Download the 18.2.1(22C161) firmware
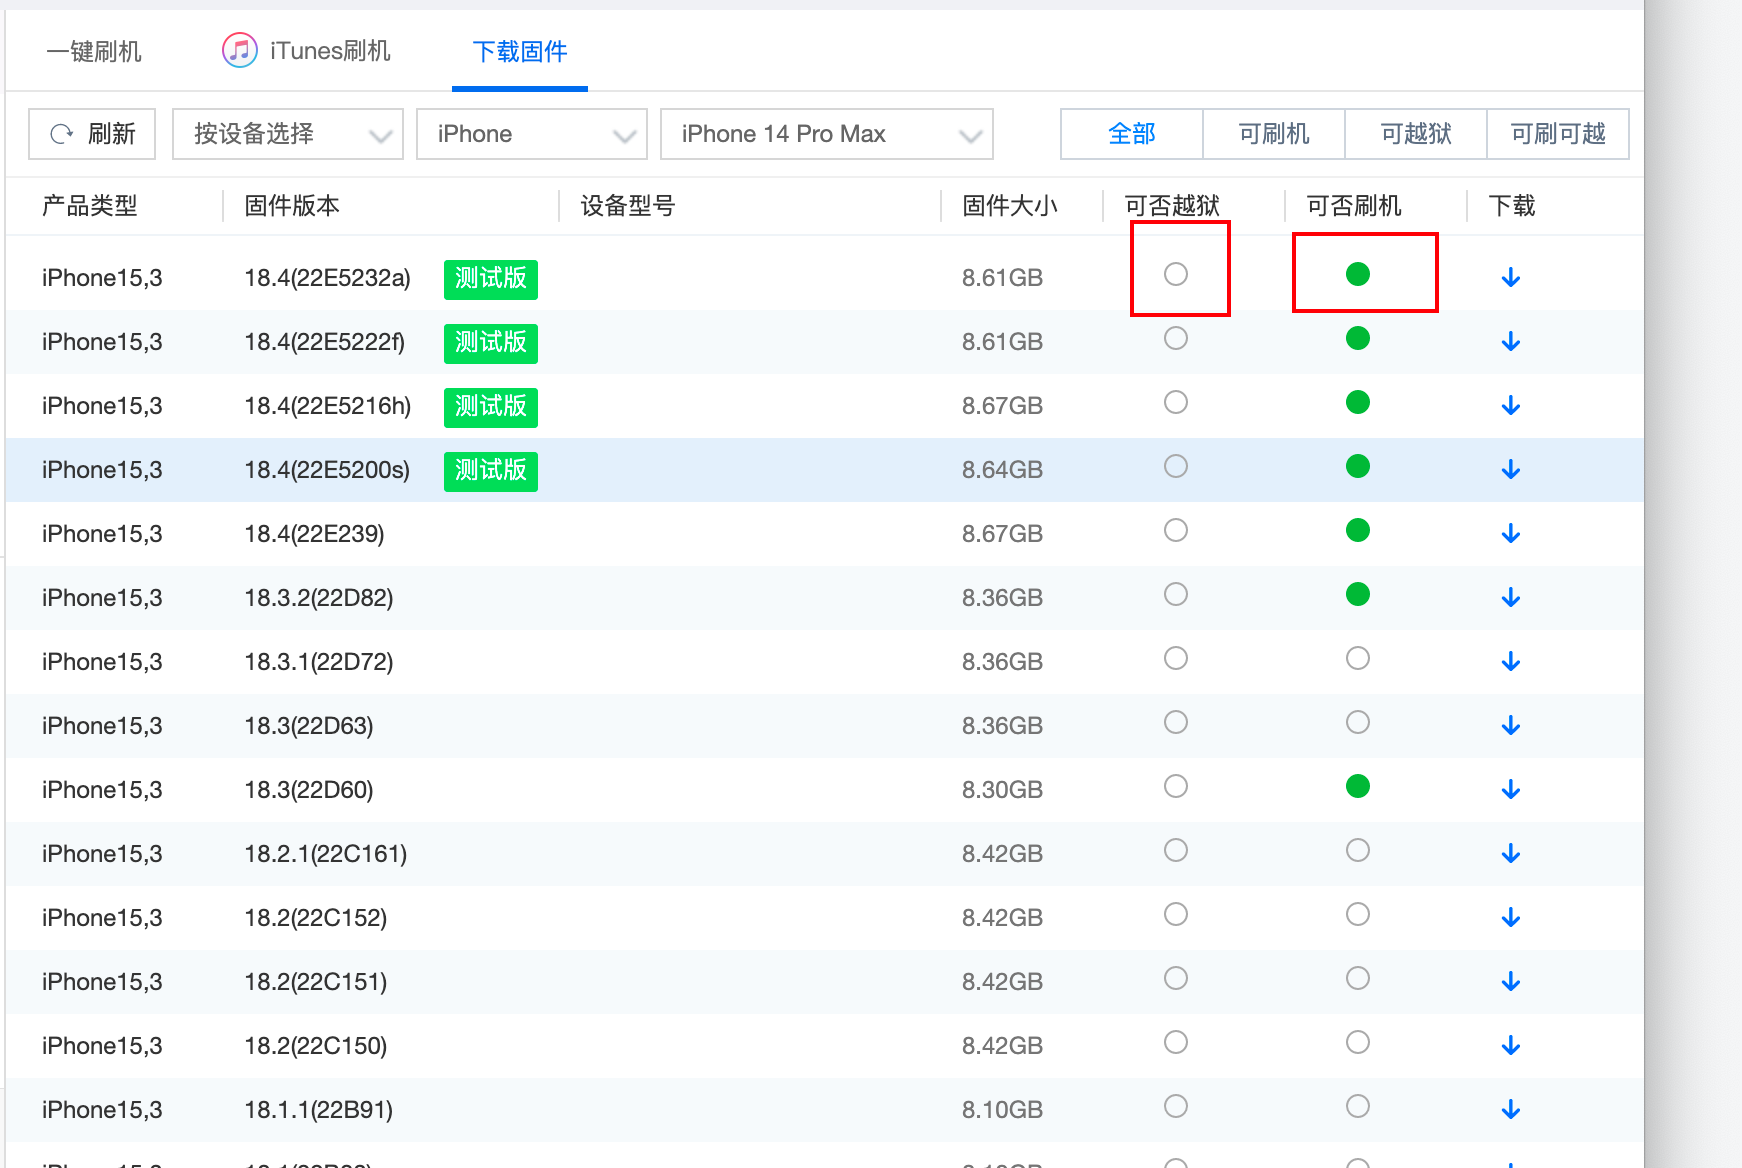1742x1168 pixels. click(1510, 853)
